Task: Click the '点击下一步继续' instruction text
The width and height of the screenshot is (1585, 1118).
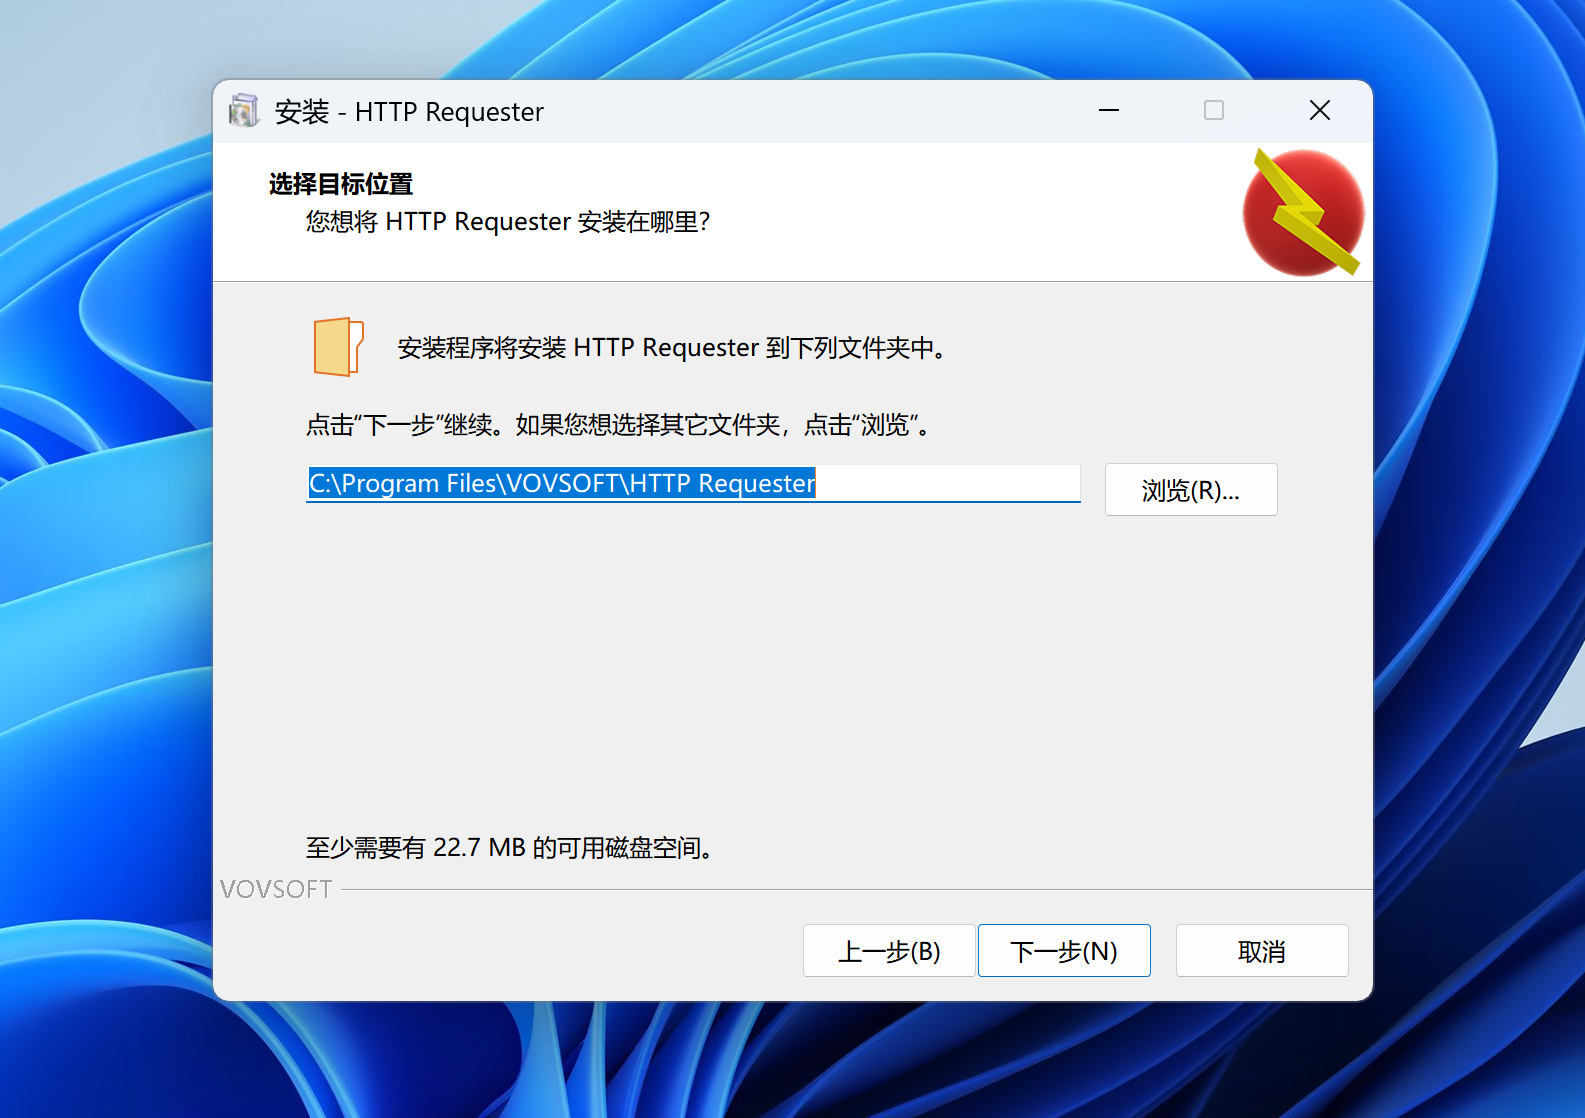Action: point(620,425)
